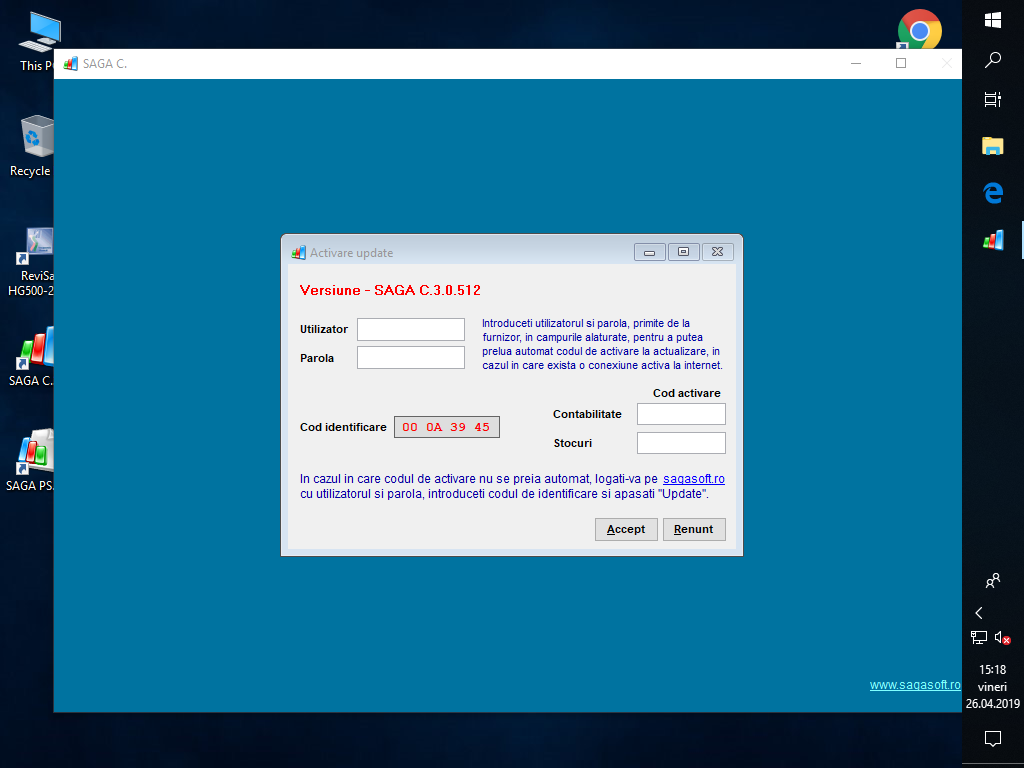Click the Accept button

coord(626,529)
